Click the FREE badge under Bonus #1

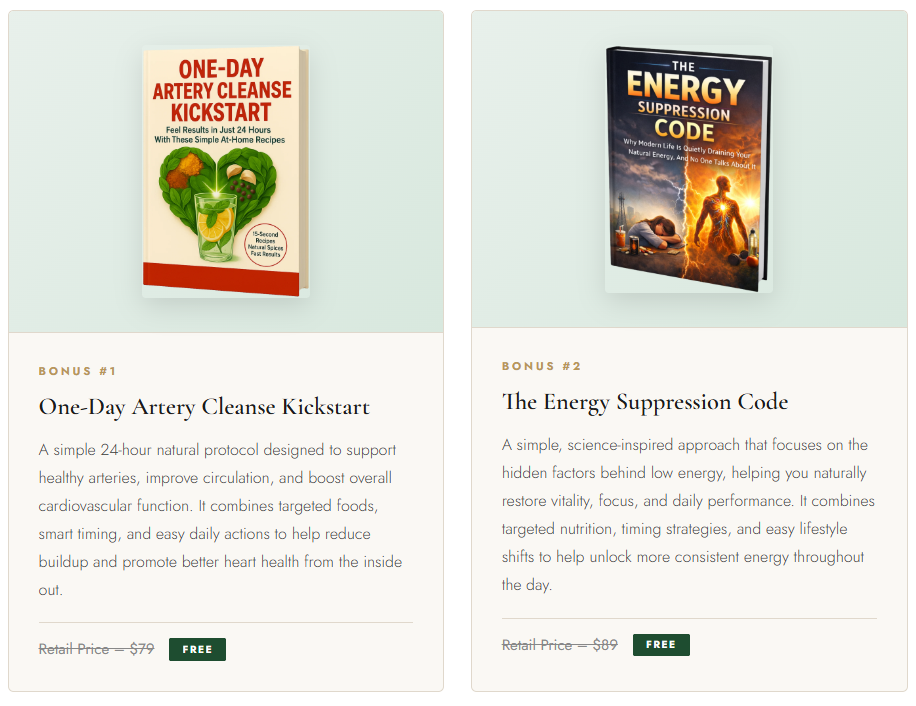[197, 649]
